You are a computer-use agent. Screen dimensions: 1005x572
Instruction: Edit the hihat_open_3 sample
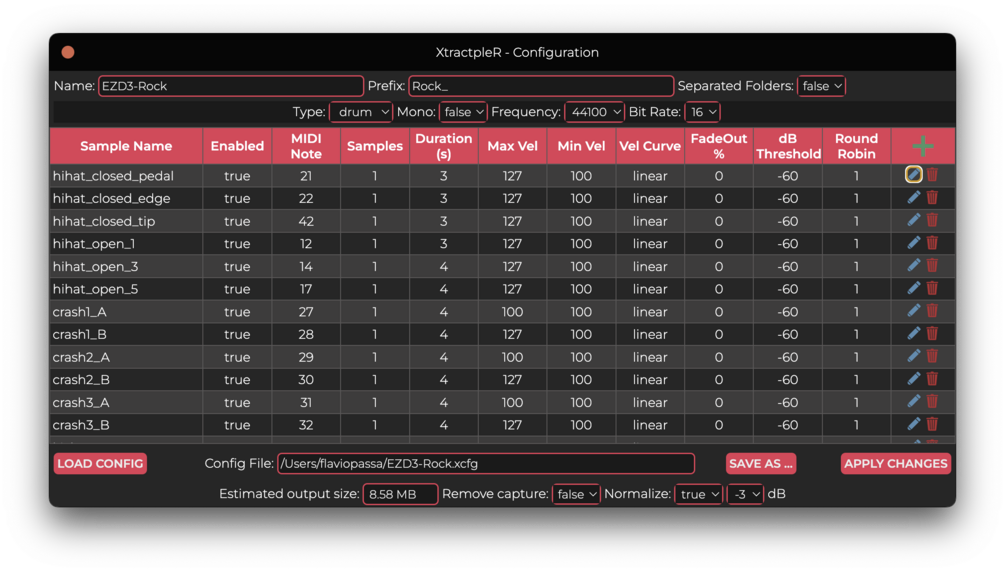913,265
